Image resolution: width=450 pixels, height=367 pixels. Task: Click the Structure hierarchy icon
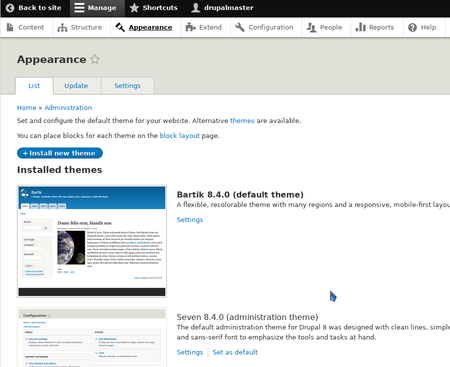(x=62, y=27)
